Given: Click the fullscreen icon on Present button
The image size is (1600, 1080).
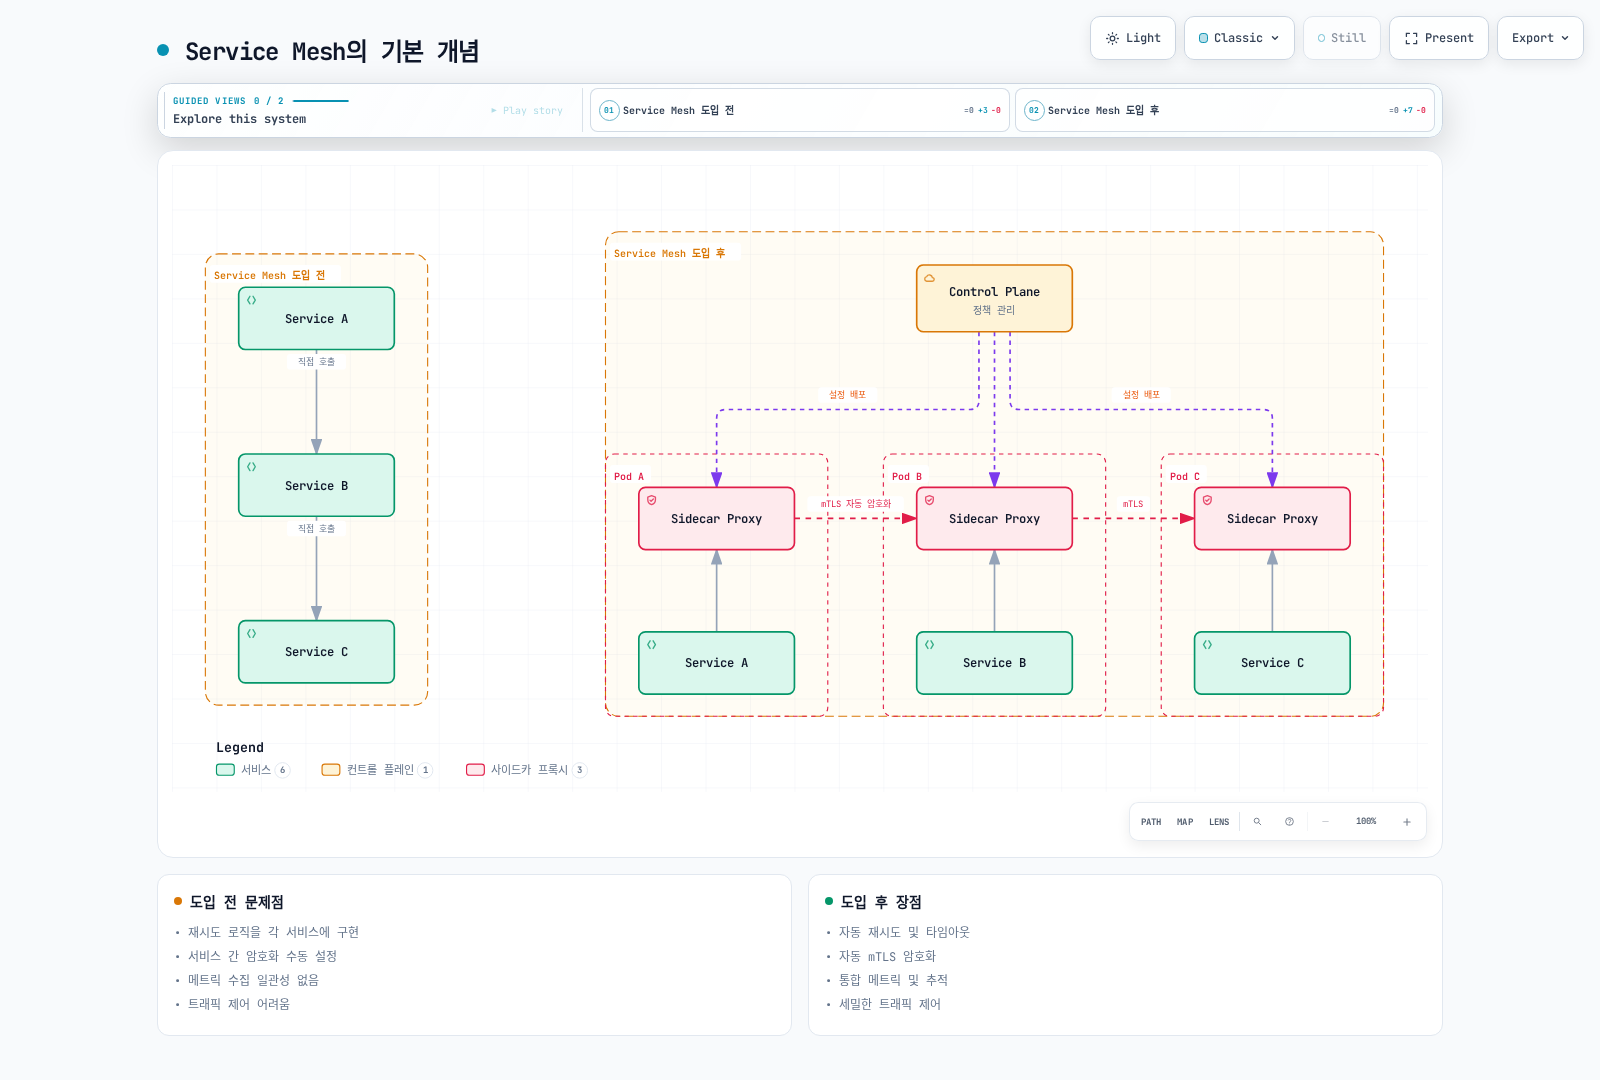Looking at the screenshot, I should point(1411,38).
